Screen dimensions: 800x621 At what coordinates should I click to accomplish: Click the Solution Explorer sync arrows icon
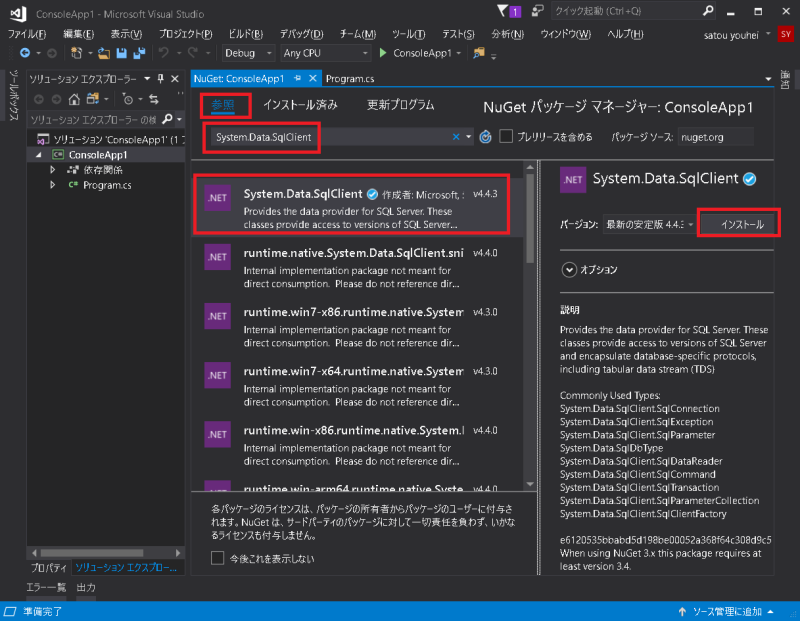(154, 99)
